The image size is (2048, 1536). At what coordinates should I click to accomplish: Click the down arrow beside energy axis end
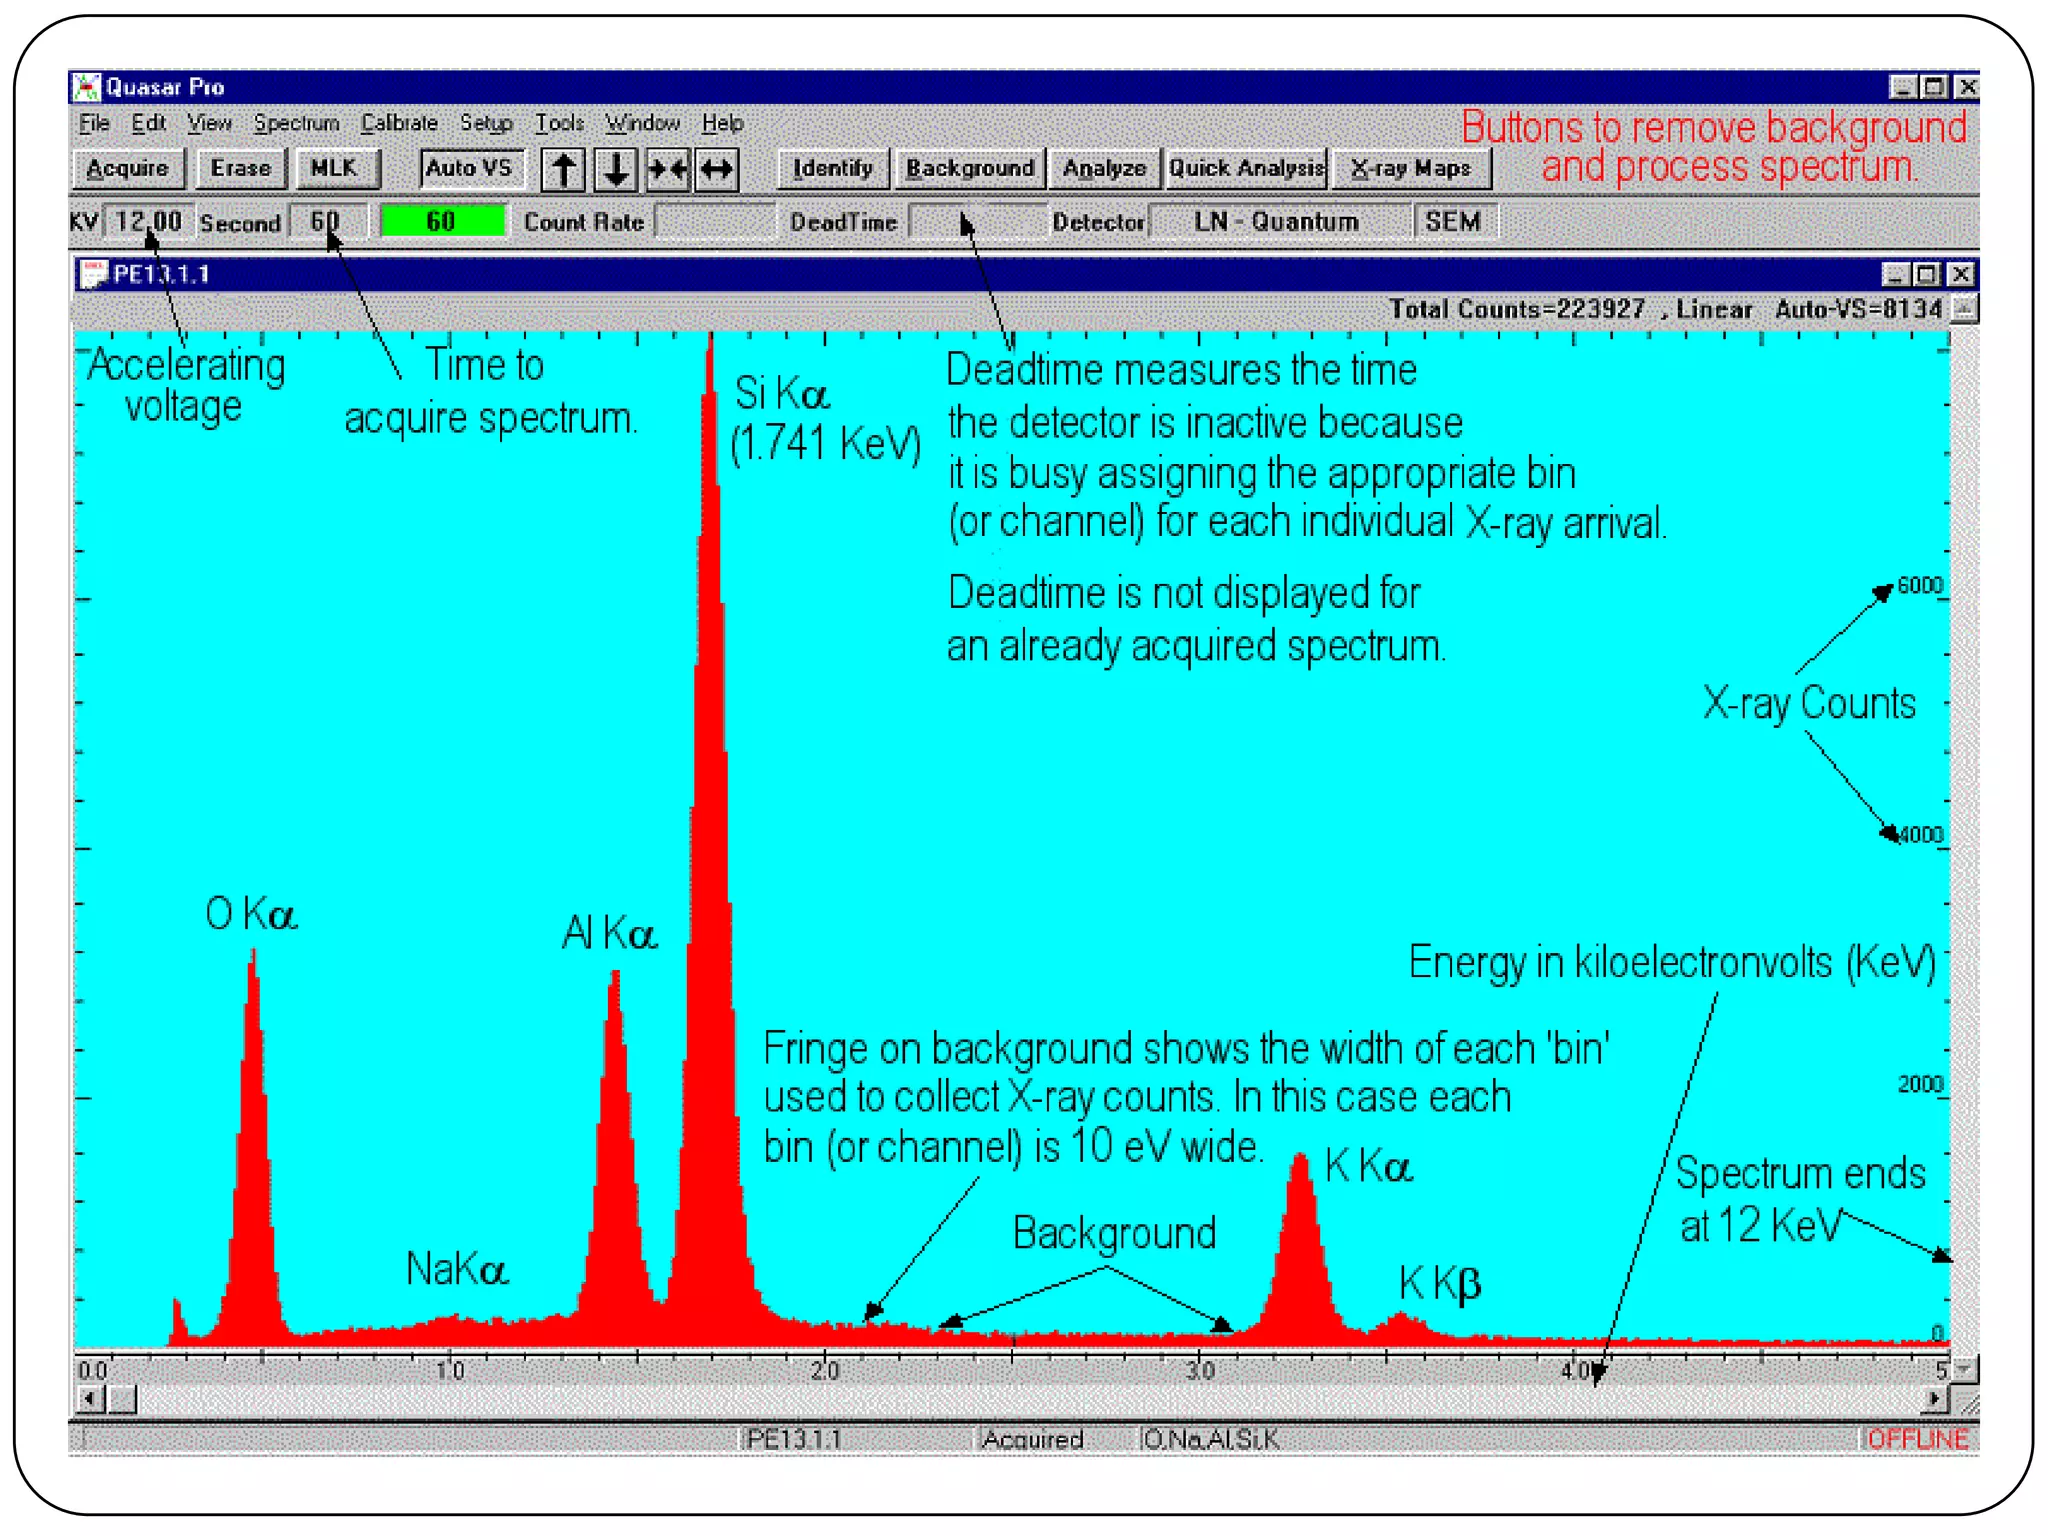pos(1965,1368)
